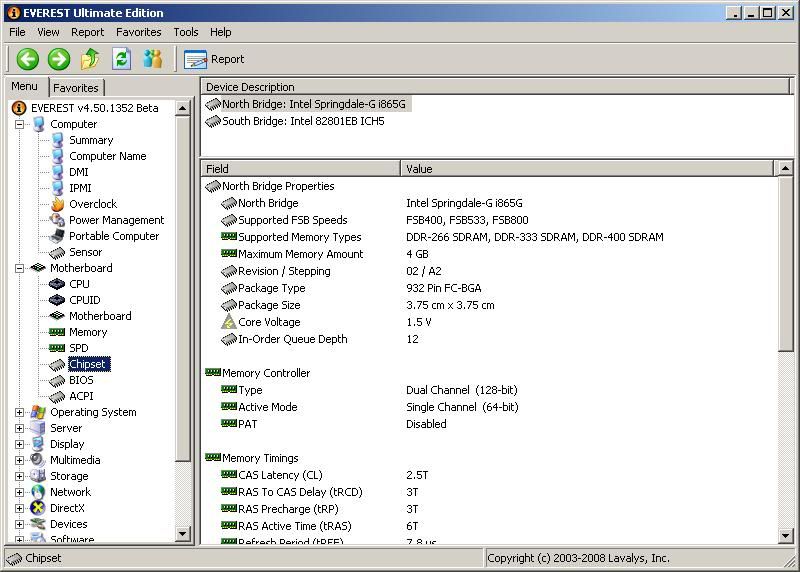The image size is (800, 572).
Task: Click the green Back arrow button
Action: click(28, 59)
